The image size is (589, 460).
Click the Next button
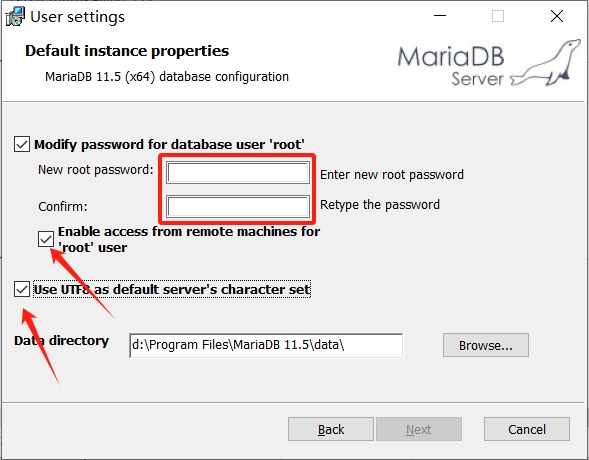[x=419, y=429]
